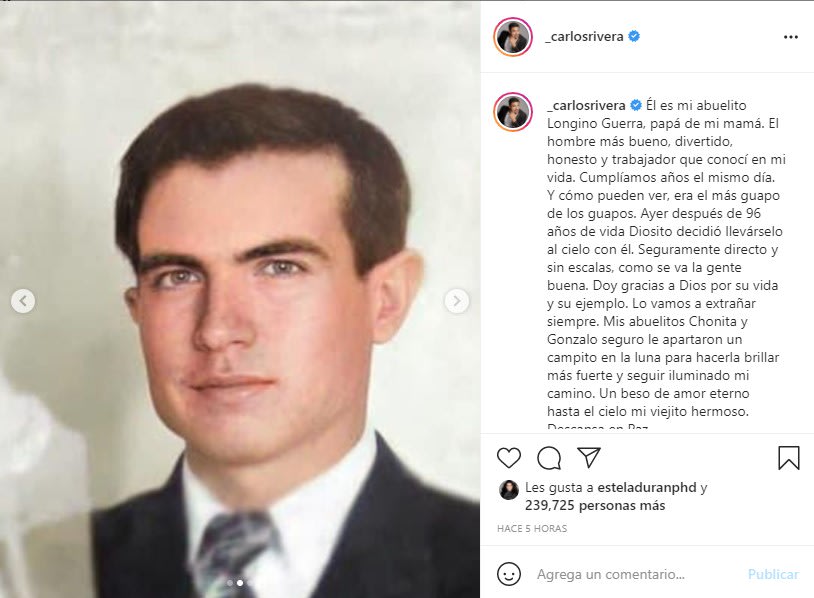Click the esteladuranphd liker avatar
Viewport: 814px width, 598px height.
pos(509,490)
